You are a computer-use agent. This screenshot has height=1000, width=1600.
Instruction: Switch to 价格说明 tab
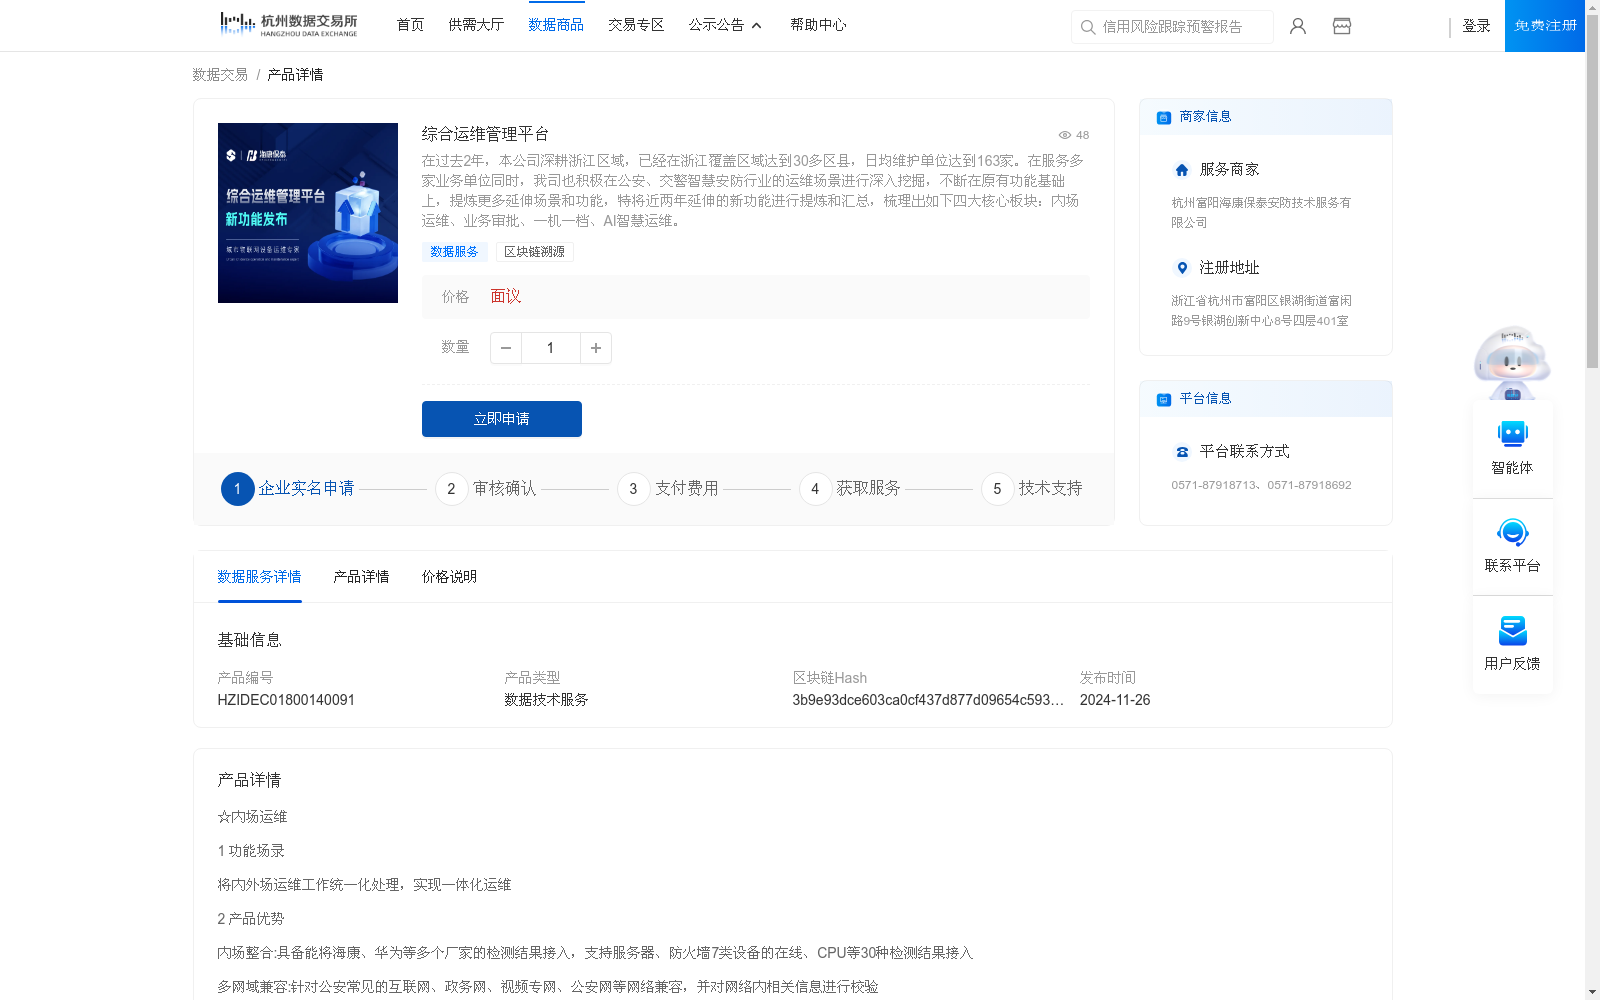click(449, 577)
